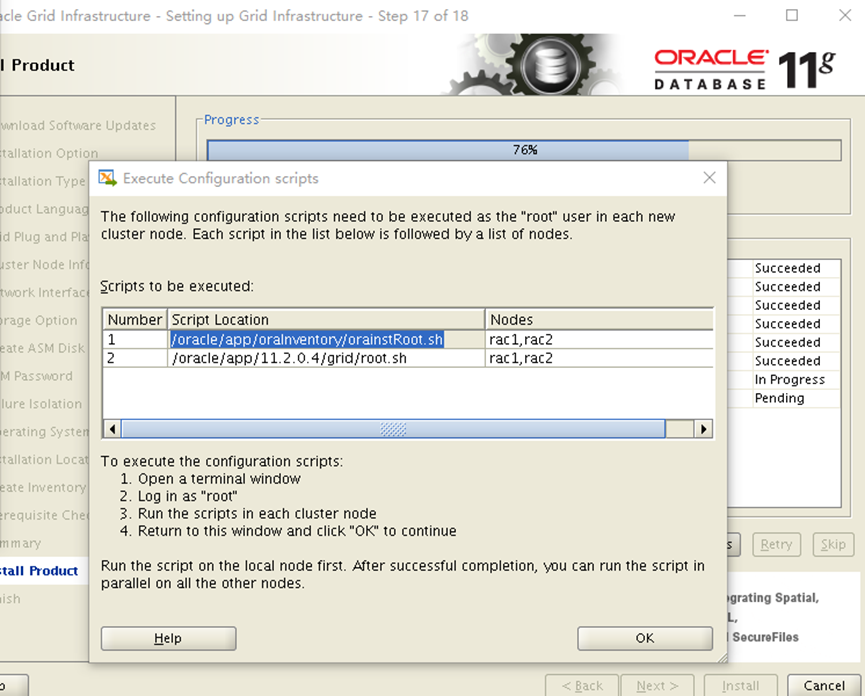Select the Storage Option step in sidebar
The image size is (865, 696).
(x=39, y=320)
